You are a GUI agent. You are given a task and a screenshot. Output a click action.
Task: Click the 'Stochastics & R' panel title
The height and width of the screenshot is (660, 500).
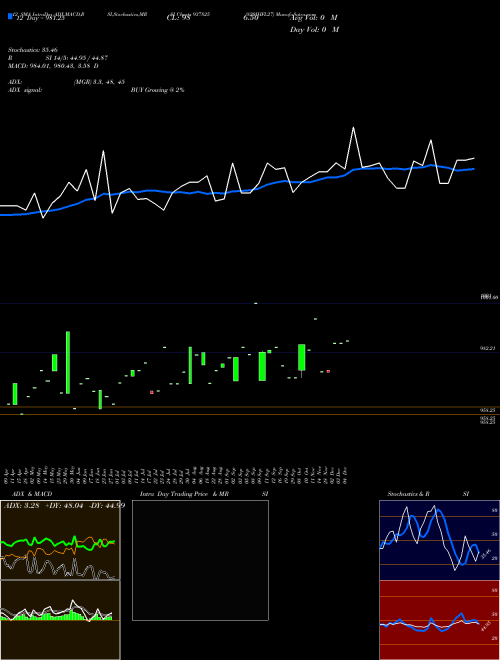click(408, 494)
